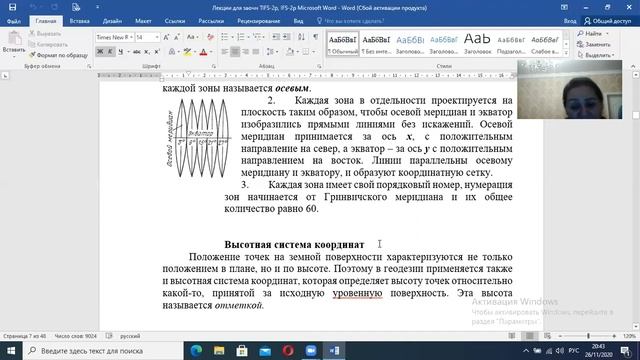Click Общий доступ (Share) button
The image size is (640, 360).
click(x=607, y=21)
